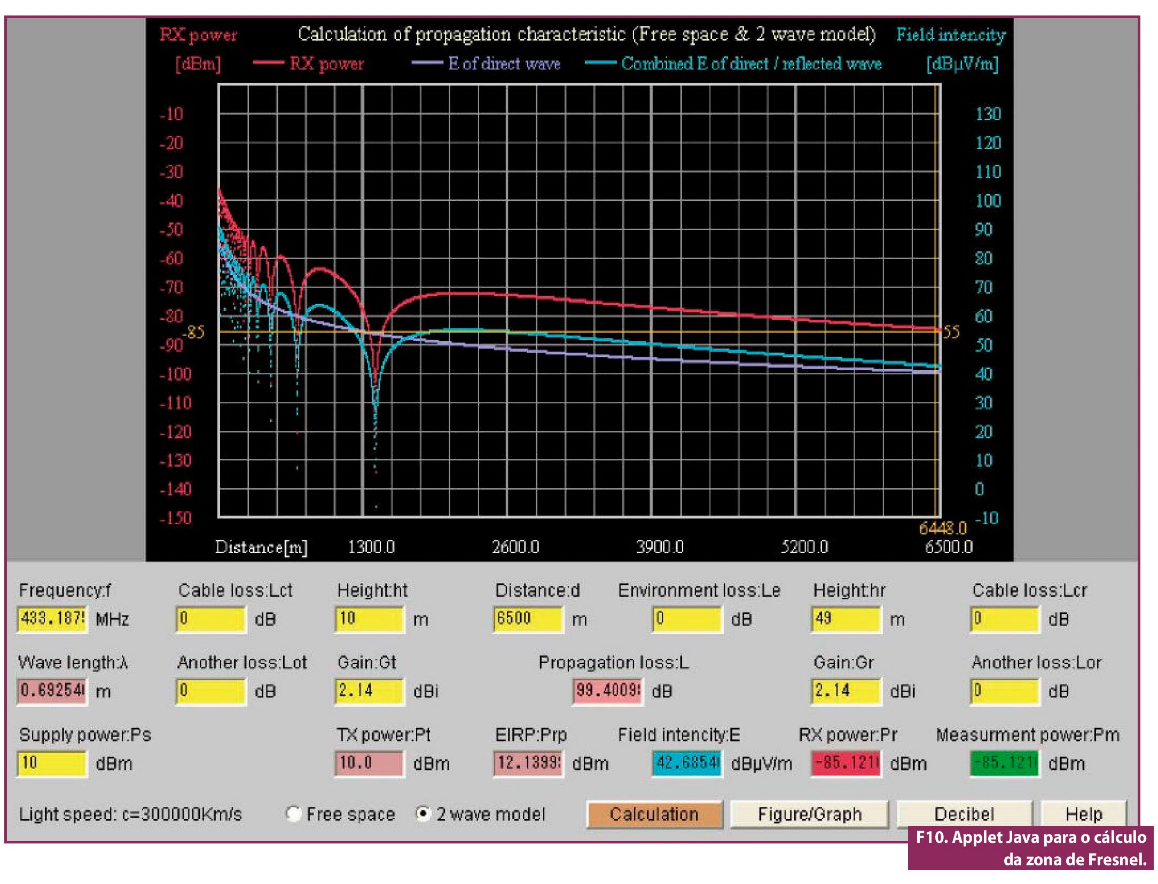This screenshot has height=884, width=1158.
Task: Edit the Frequency:f input field
Action: point(53,619)
